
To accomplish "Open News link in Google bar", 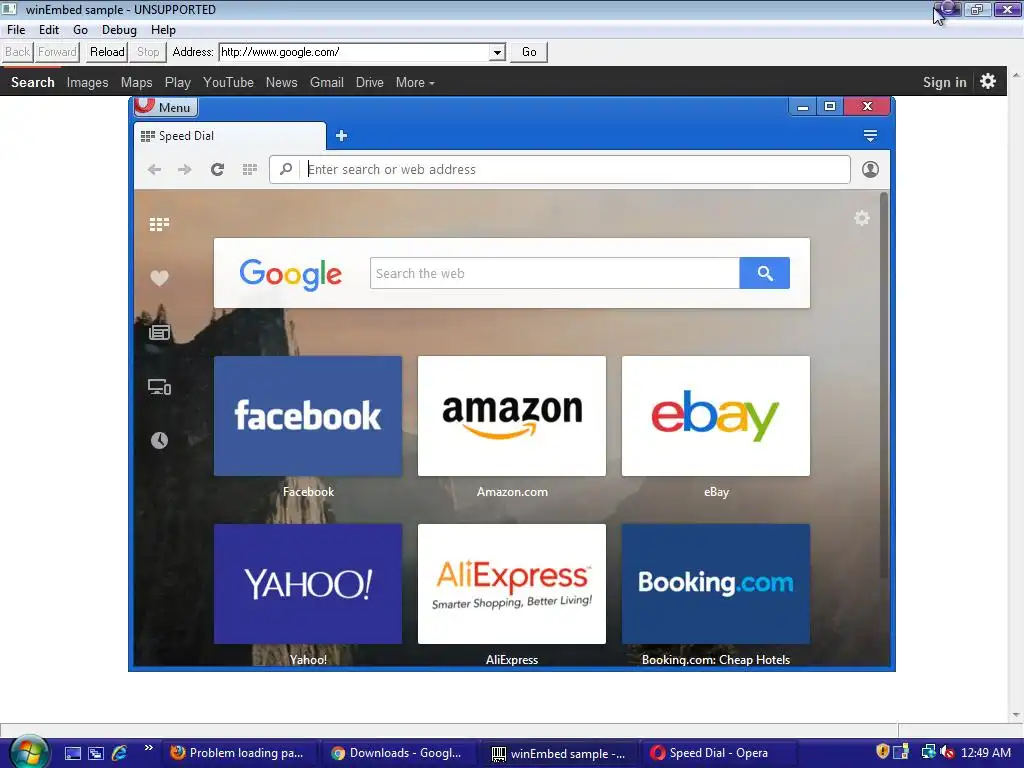I will 281,82.
